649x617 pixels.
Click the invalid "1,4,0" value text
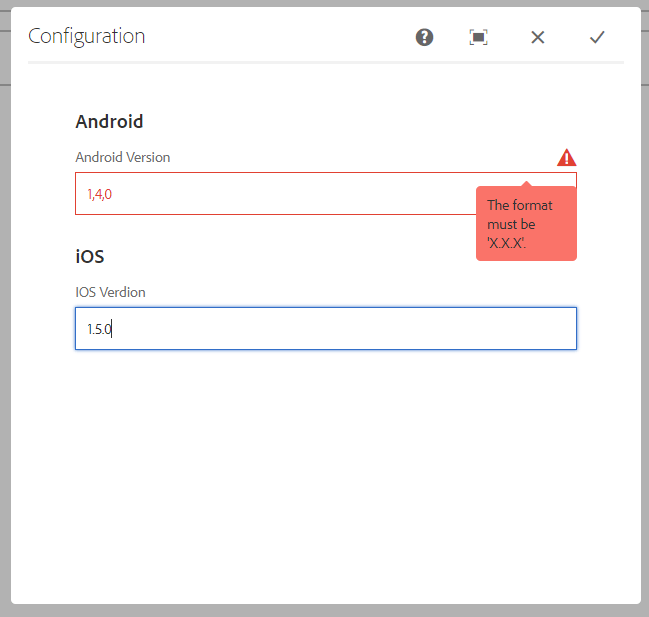[x=100, y=194]
